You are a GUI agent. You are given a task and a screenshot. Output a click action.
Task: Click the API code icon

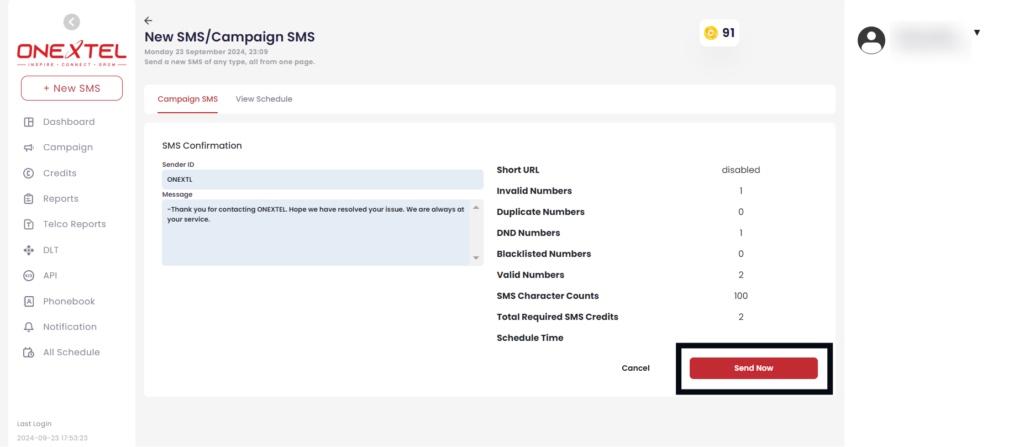click(29, 276)
